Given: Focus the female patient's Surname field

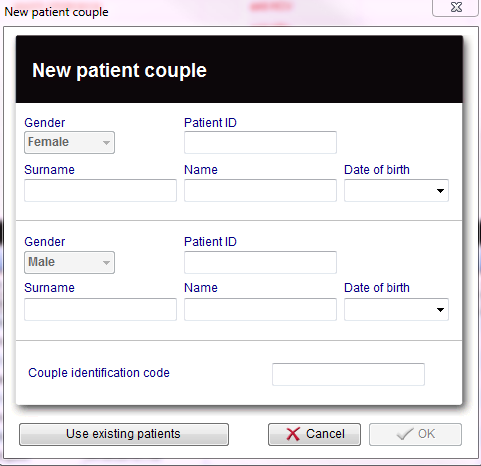Looking at the screenshot, I should (100, 190).
